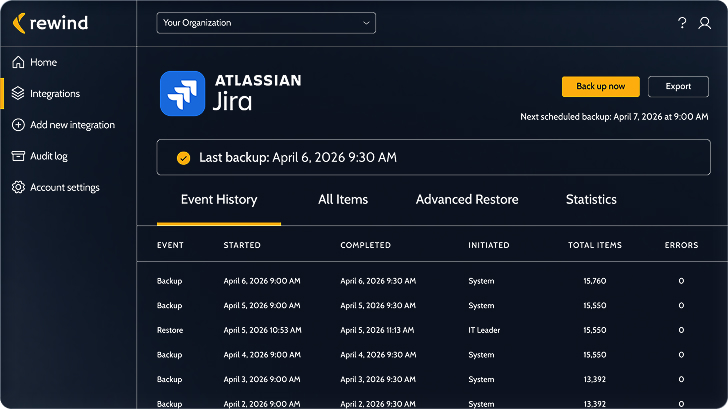Viewport: 728px width, 409px height.
Task: Switch to the All Items tab
Action: pos(343,200)
